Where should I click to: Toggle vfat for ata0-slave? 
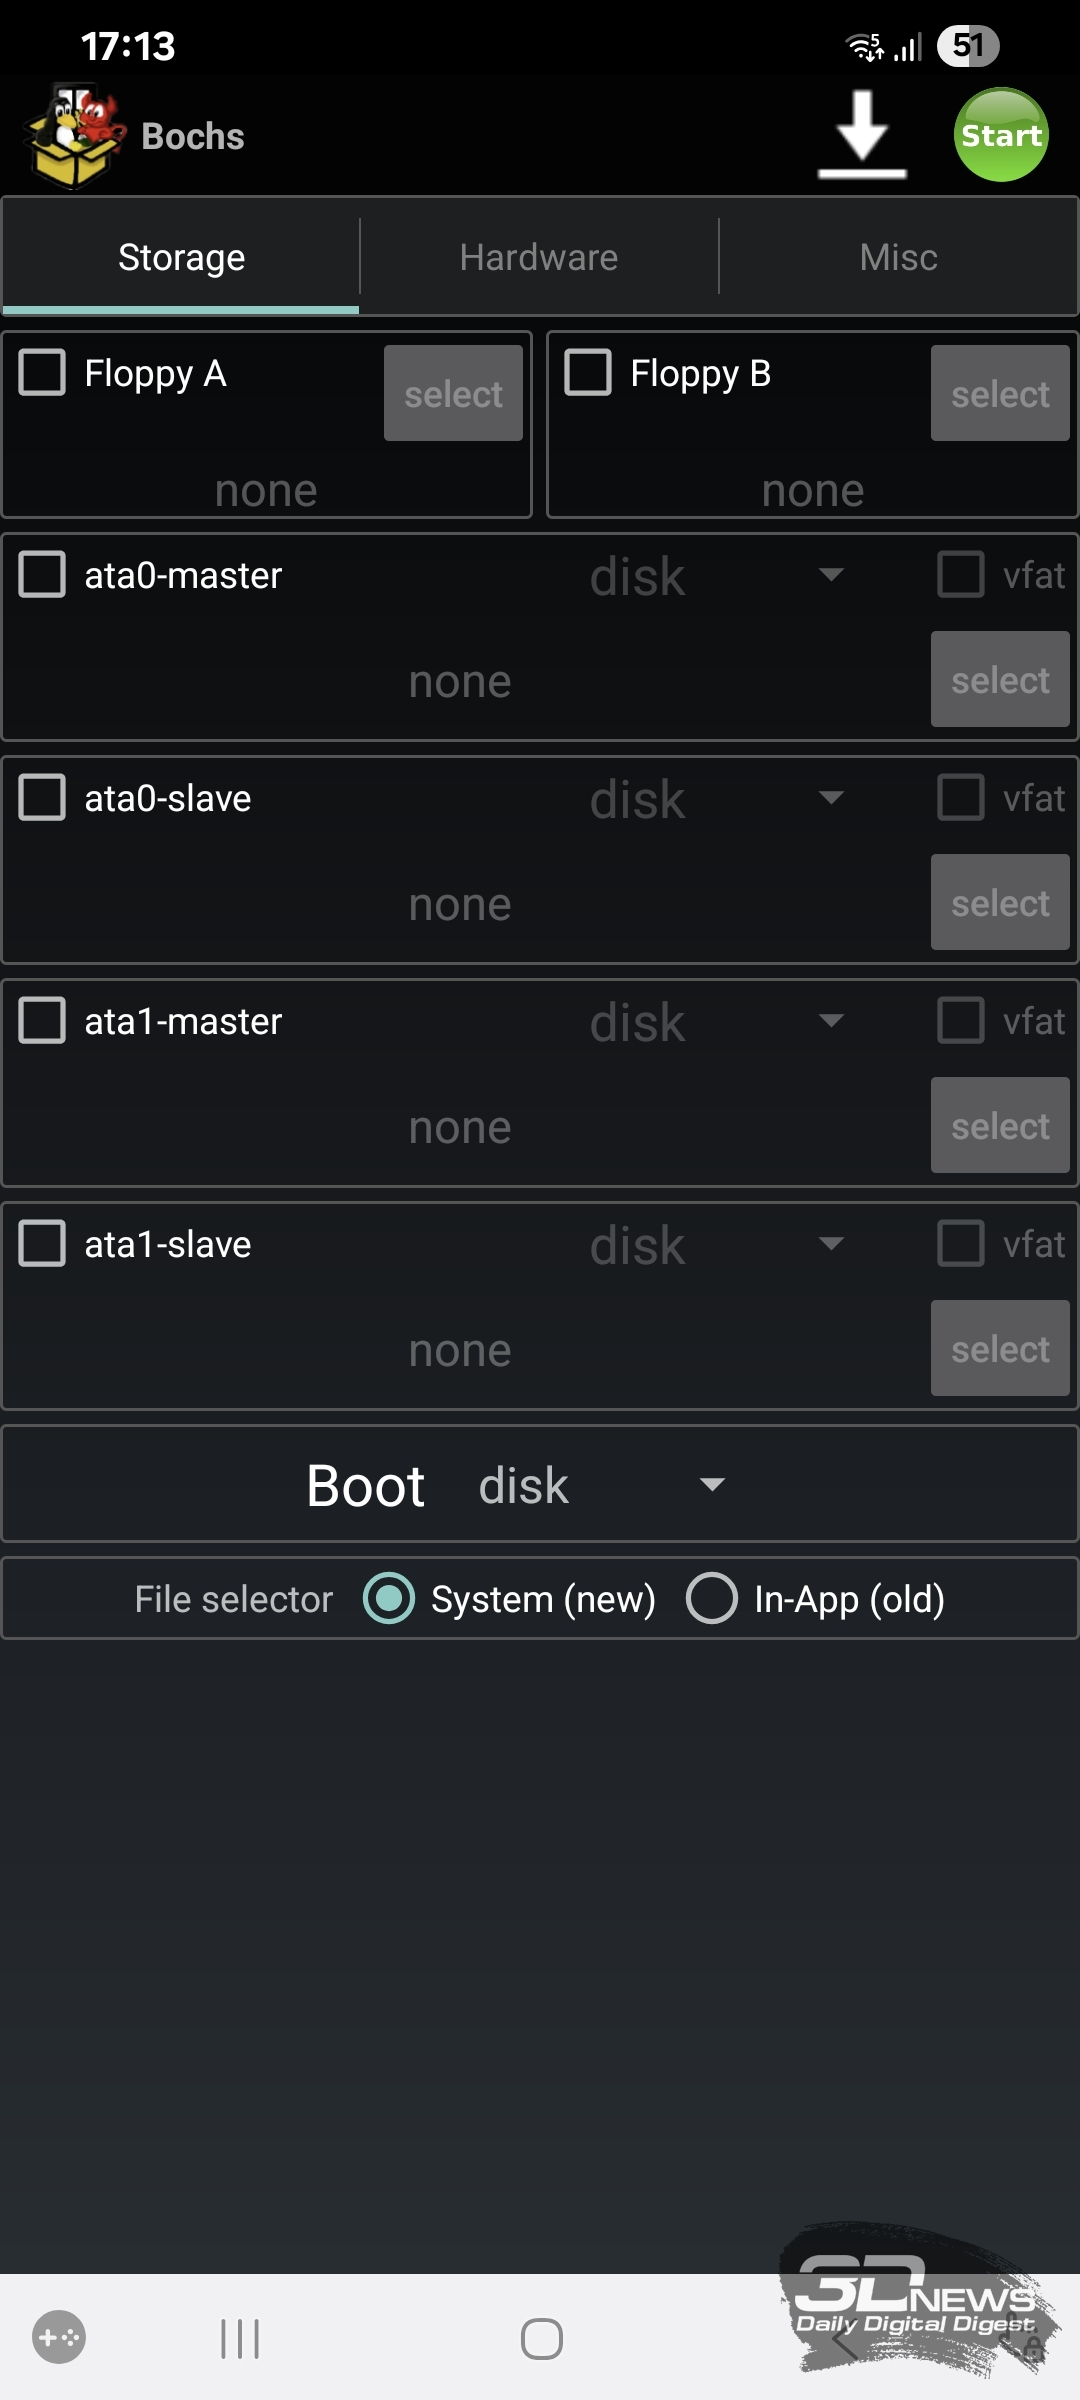coord(960,798)
